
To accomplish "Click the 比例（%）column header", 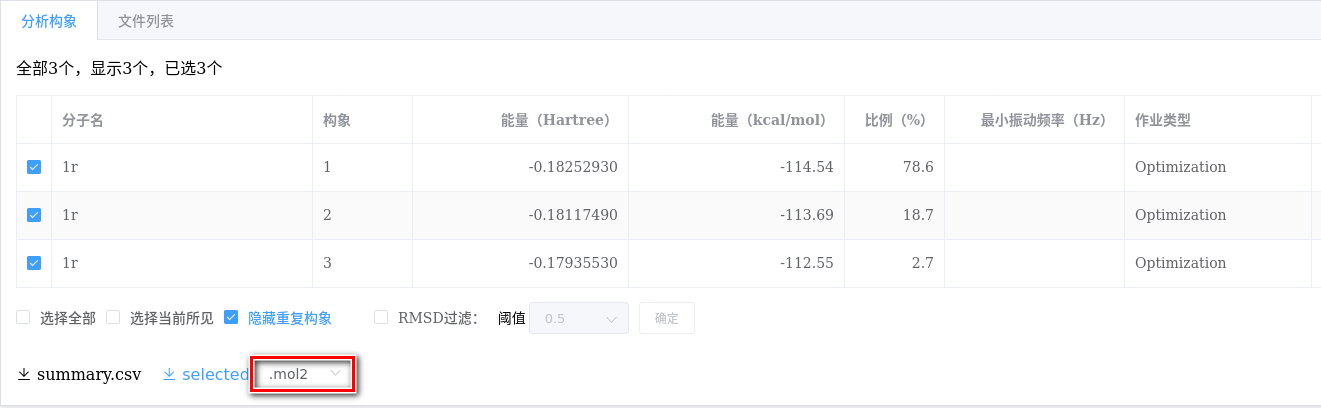I will pyautogui.click(x=895, y=120).
